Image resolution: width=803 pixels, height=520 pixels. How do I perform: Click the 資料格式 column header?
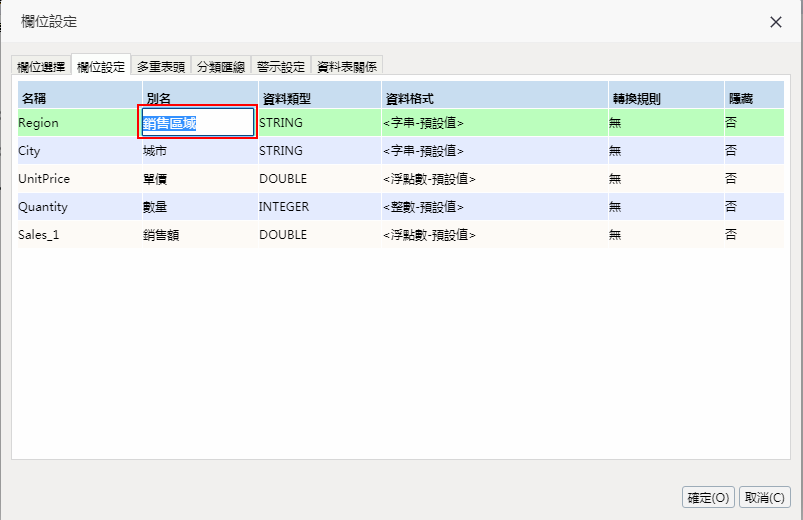click(409, 99)
